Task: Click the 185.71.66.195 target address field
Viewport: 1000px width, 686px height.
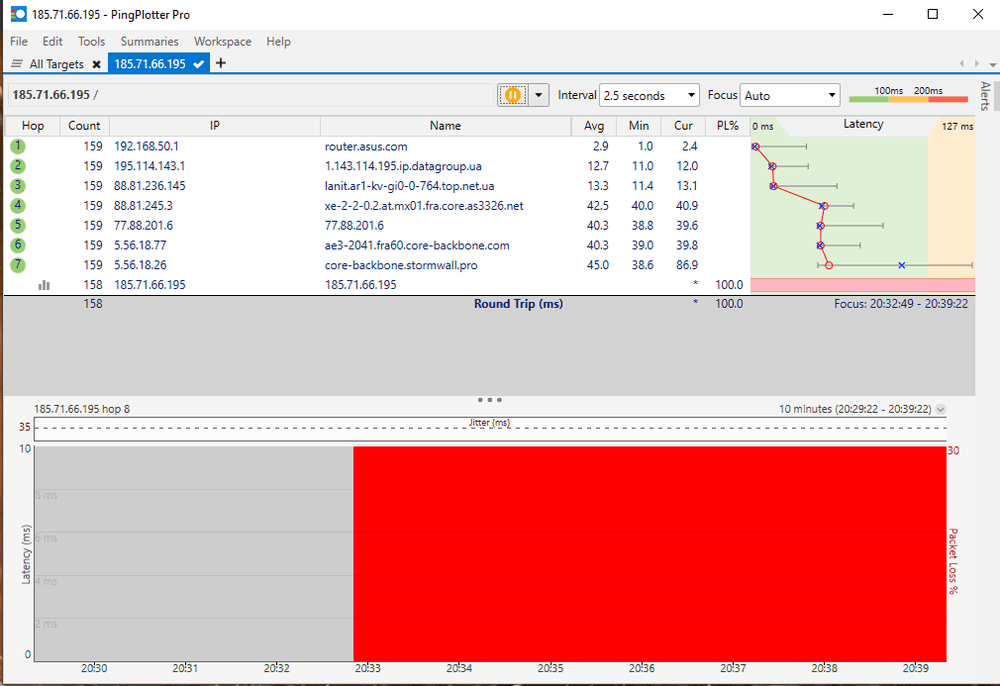Action: click(x=250, y=95)
